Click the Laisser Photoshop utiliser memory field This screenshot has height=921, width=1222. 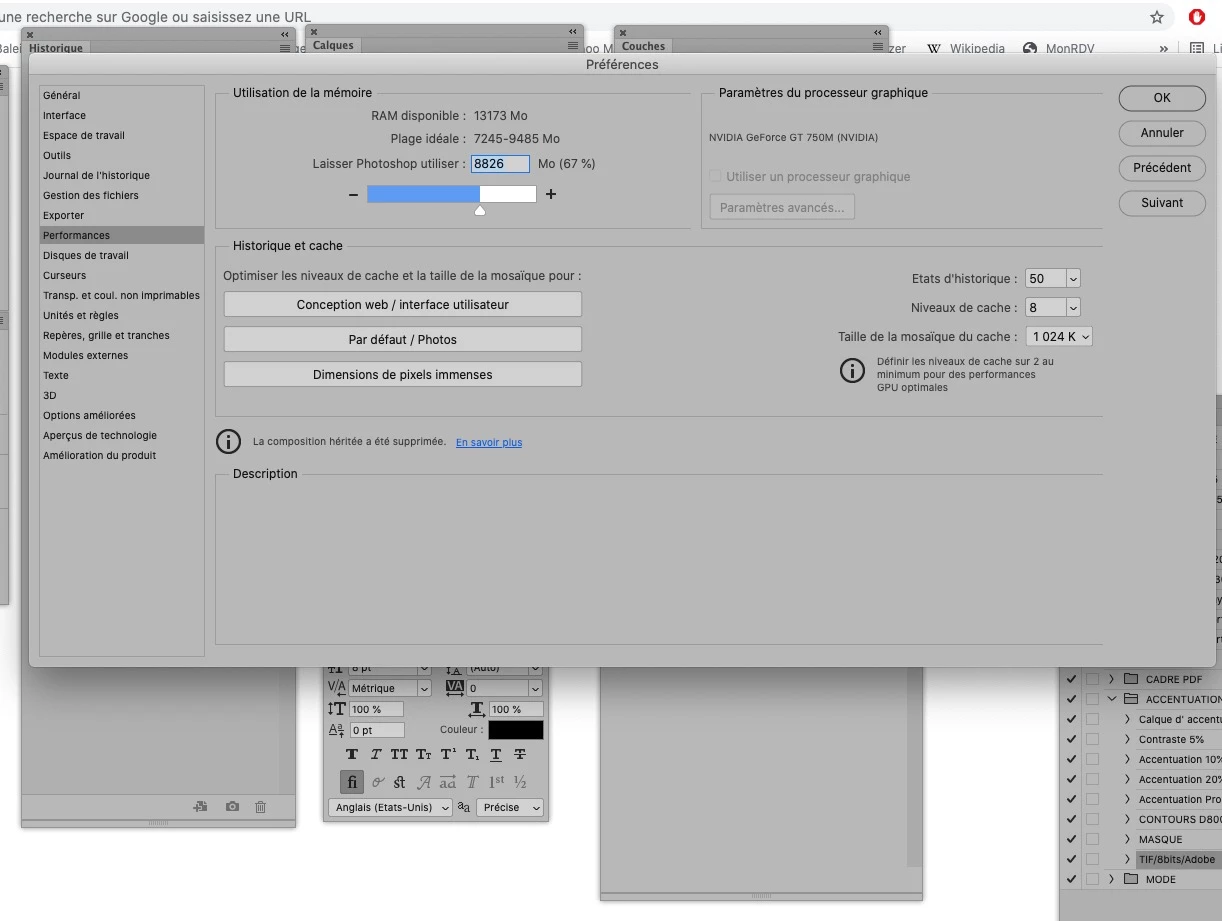coord(501,164)
